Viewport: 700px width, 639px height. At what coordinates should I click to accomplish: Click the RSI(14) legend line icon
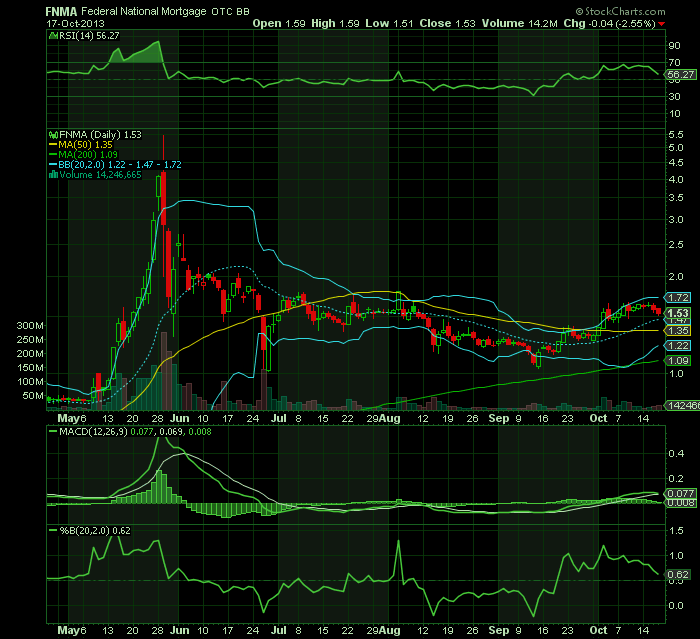pyautogui.click(x=53, y=36)
